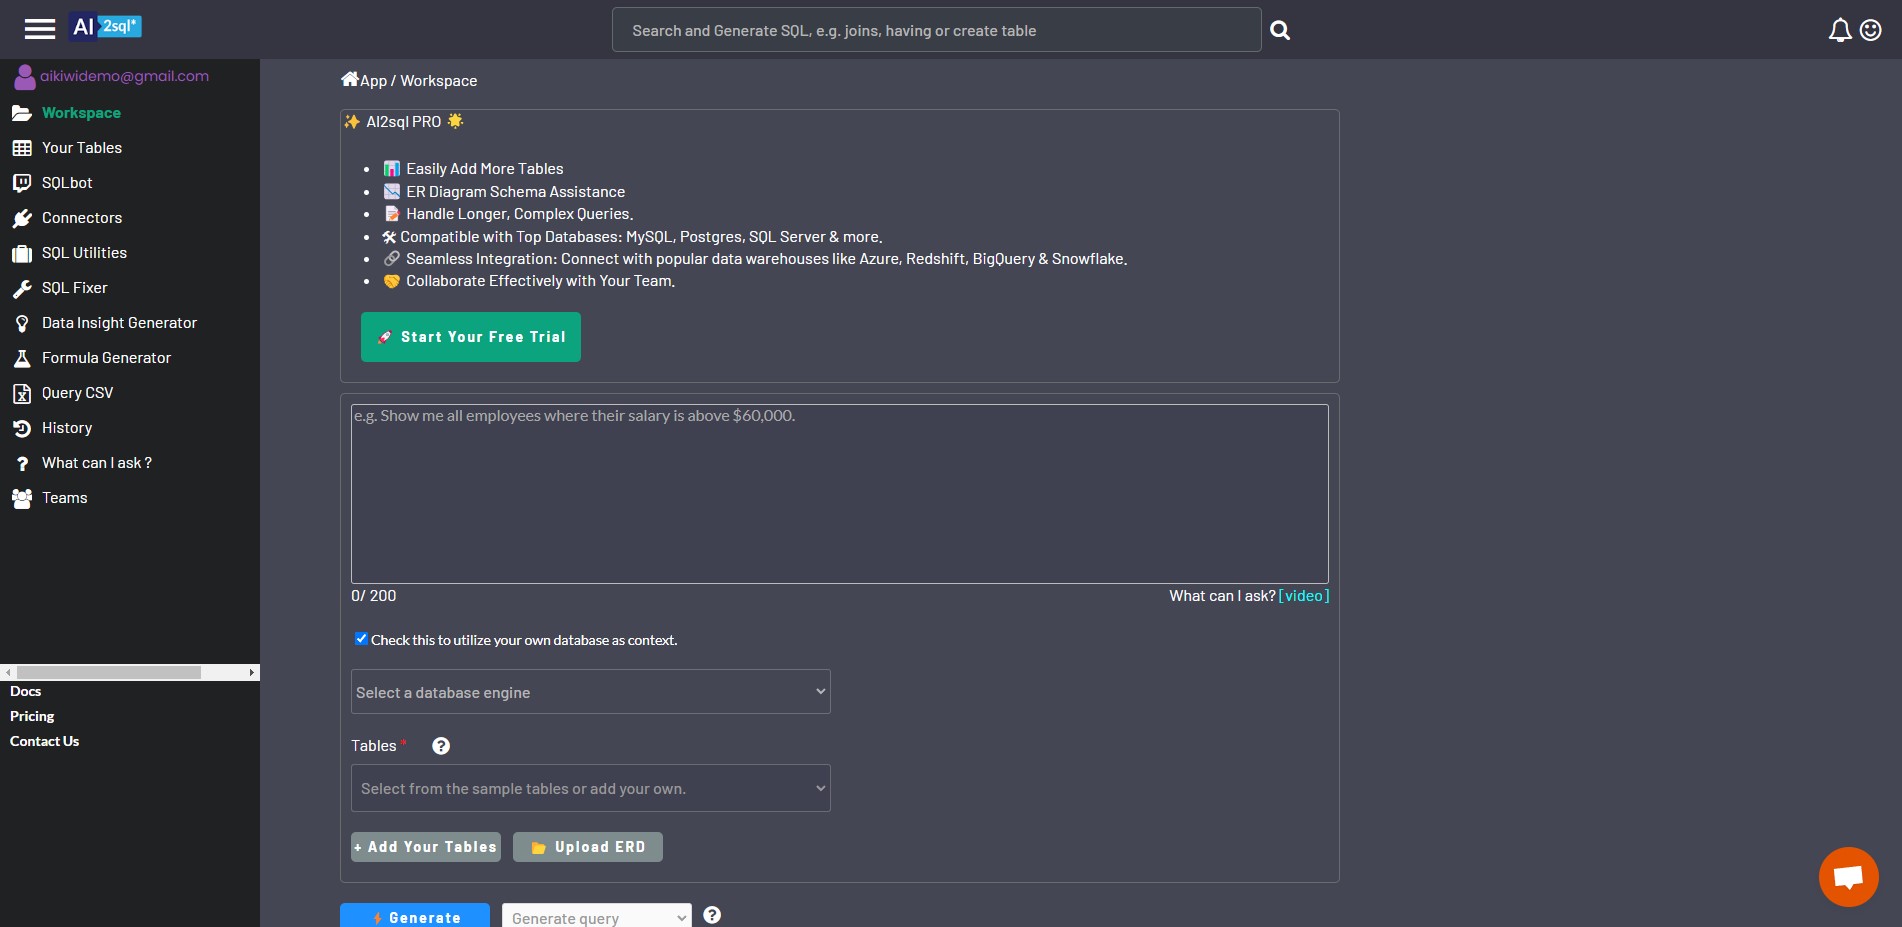
Task: Expand the Tables sample tables dropdown
Action: tap(591, 788)
